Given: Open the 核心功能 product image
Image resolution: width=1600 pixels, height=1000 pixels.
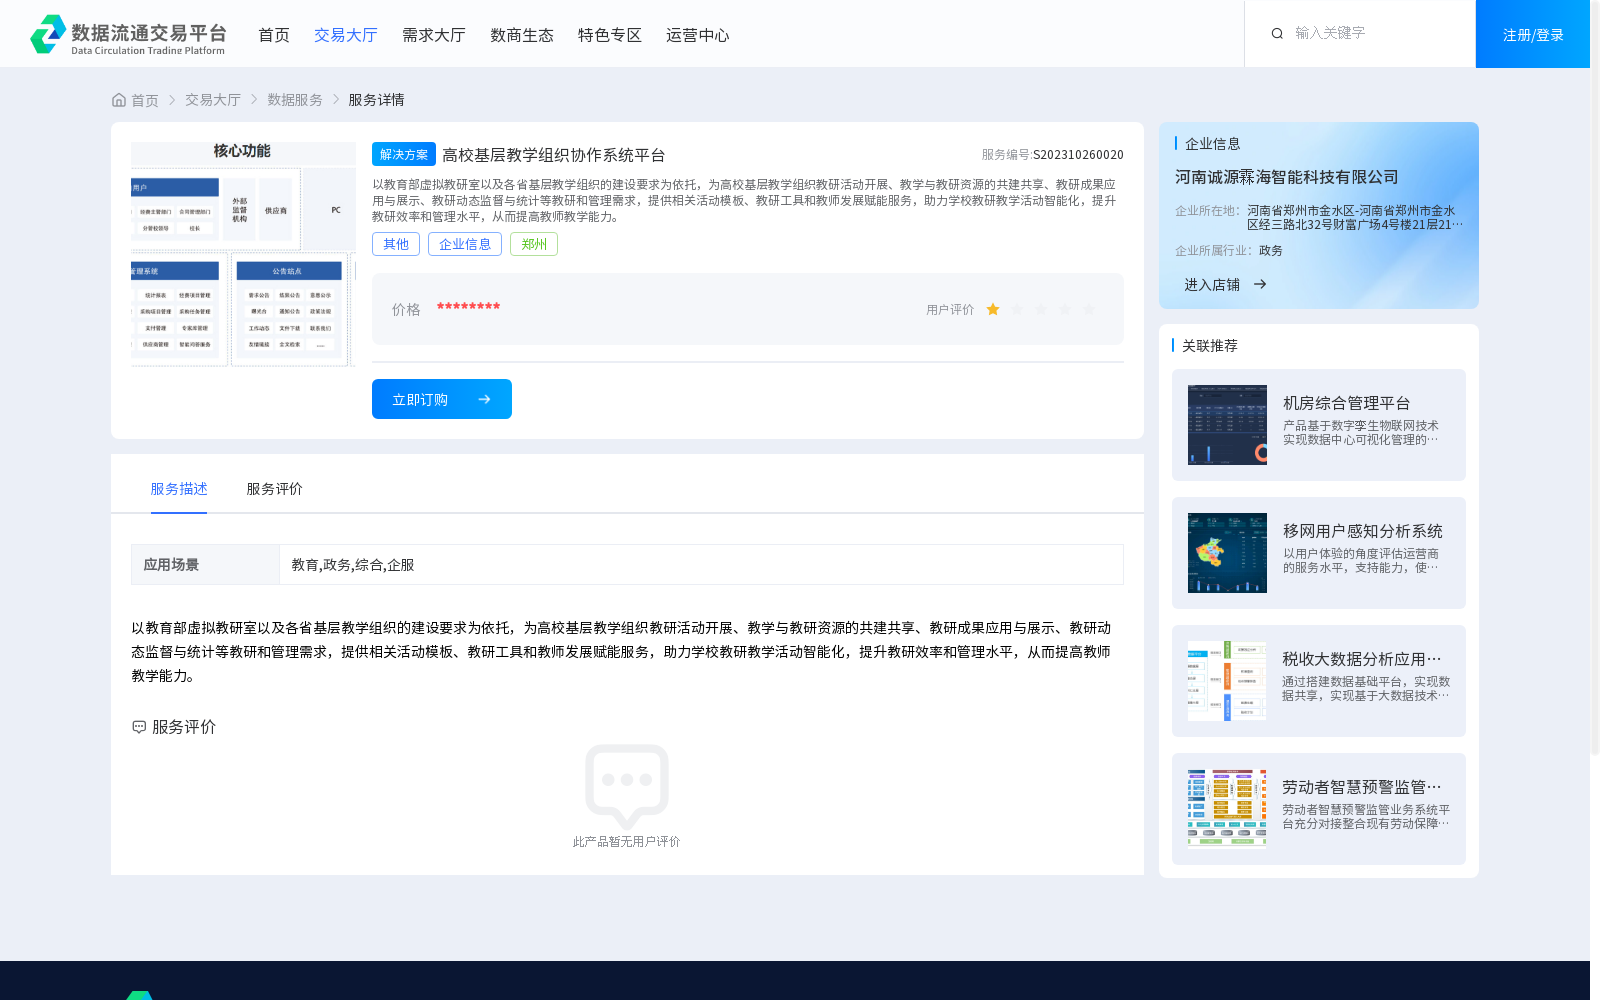Looking at the screenshot, I should (243, 254).
